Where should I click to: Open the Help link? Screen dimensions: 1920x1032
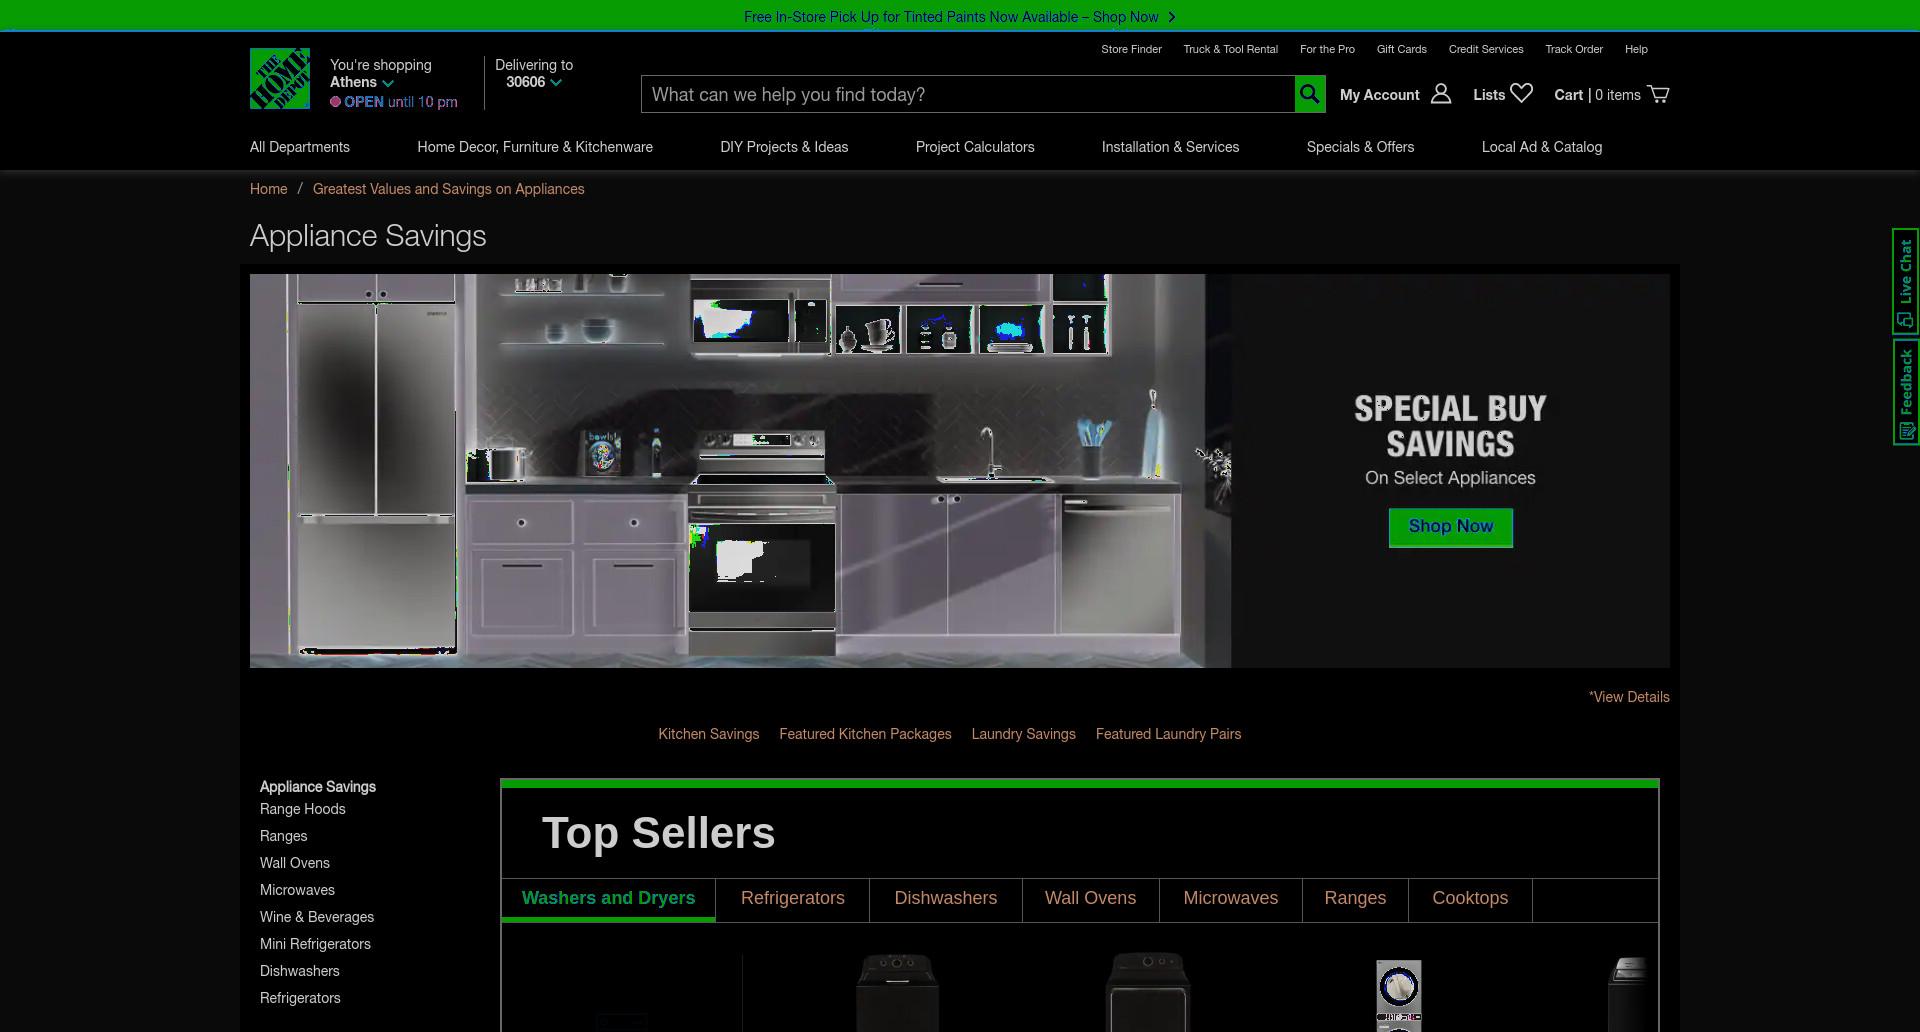tap(1636, 49)
